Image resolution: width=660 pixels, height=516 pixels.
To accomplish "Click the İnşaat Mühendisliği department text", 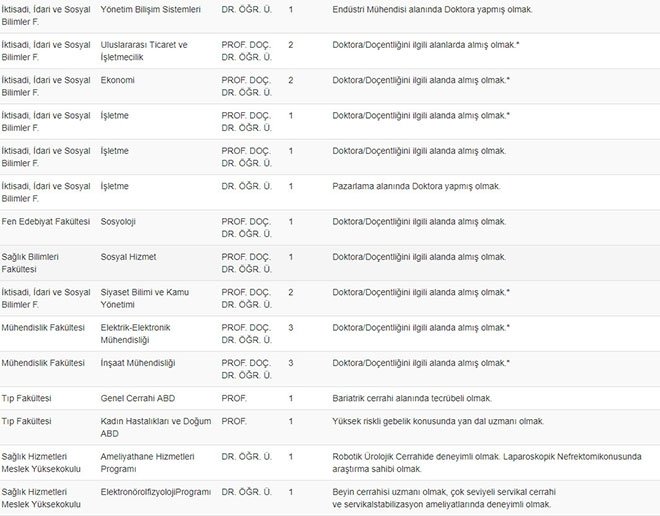I will pyautogui.click(x=138, y=363).
